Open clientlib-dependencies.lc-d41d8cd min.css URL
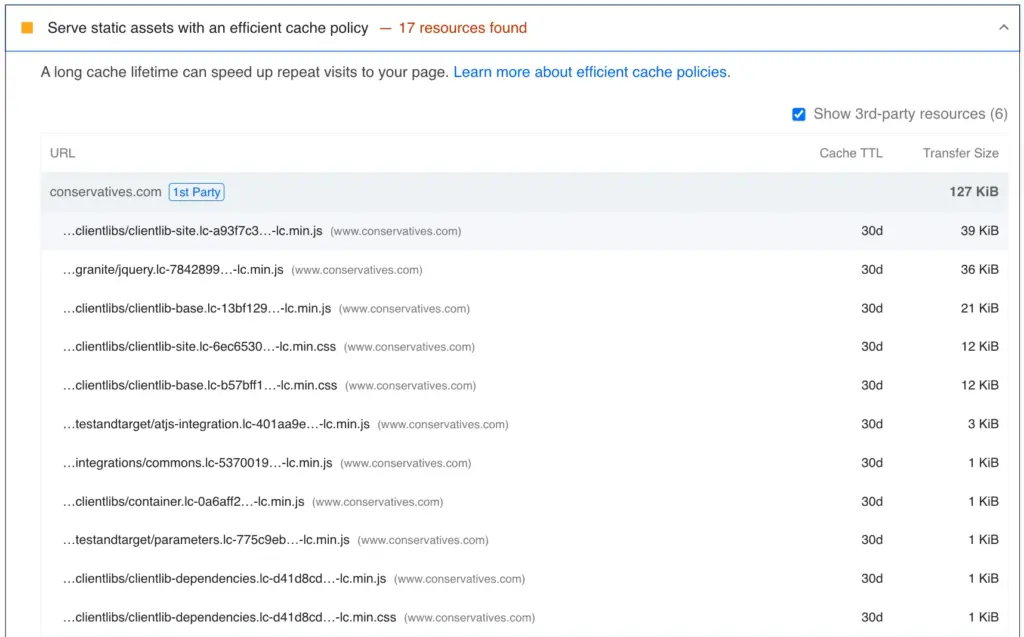 tap(229, 617)
